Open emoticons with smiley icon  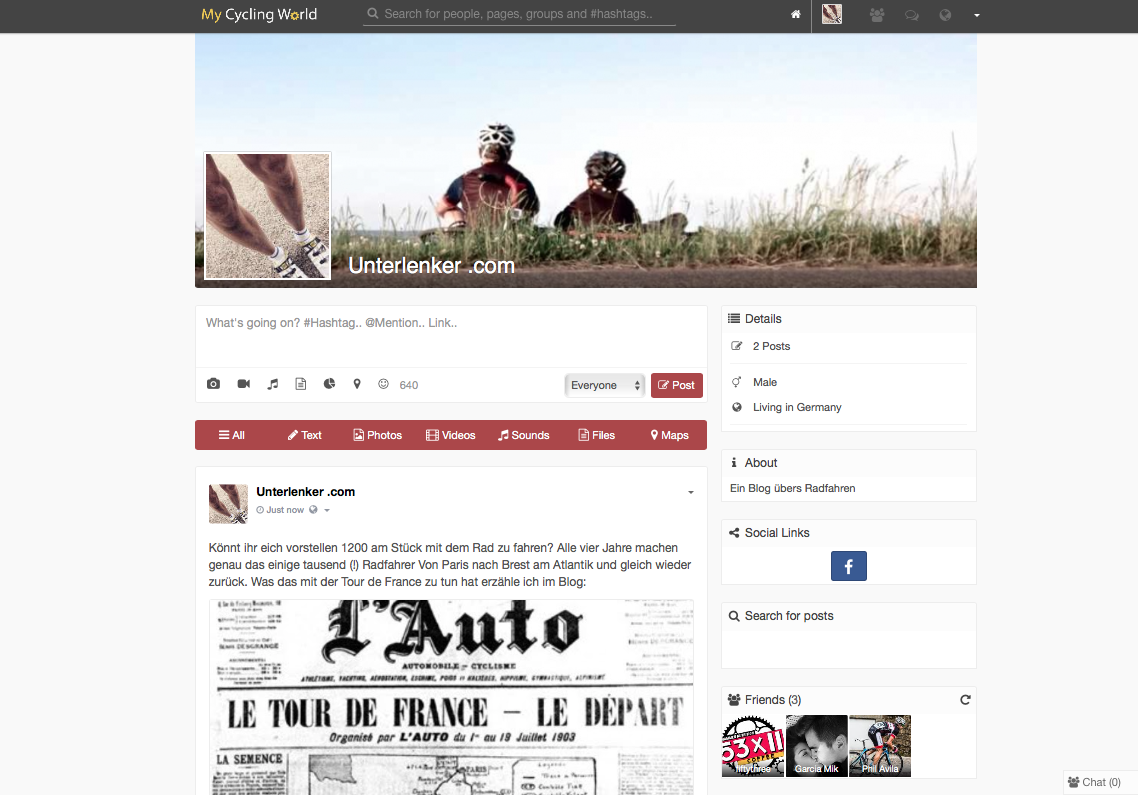coord(383,384)
